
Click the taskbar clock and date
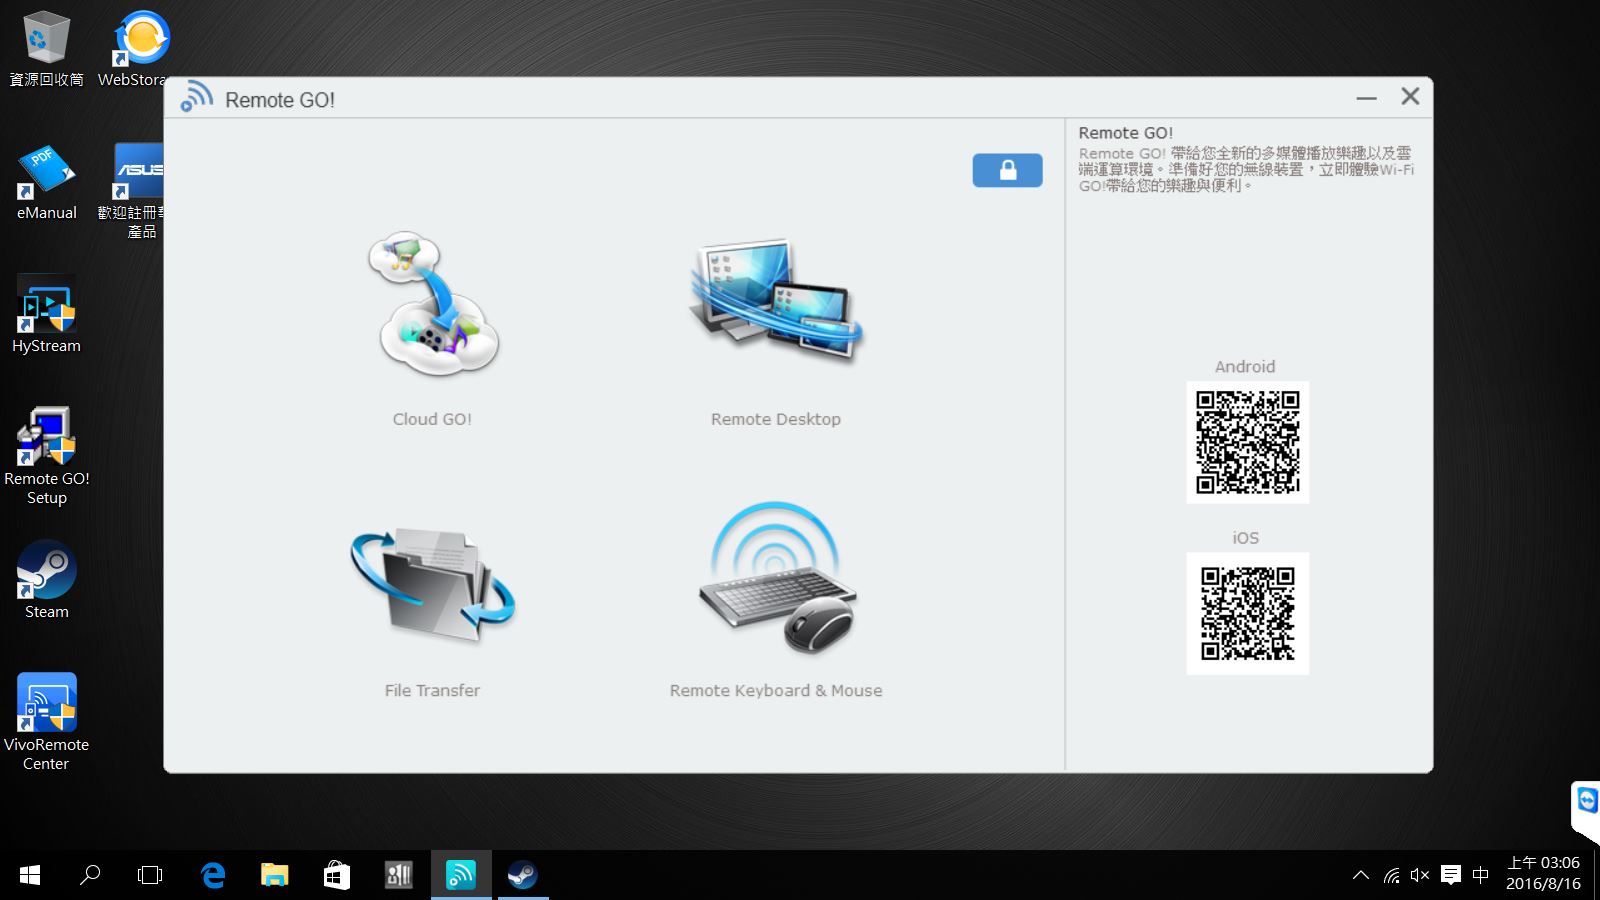tap(1543, 873)
